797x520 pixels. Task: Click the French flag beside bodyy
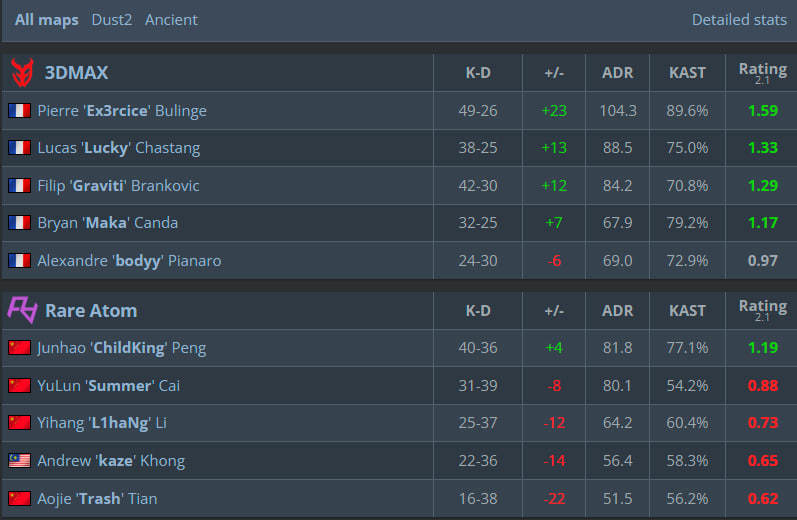tap(19, 261)
